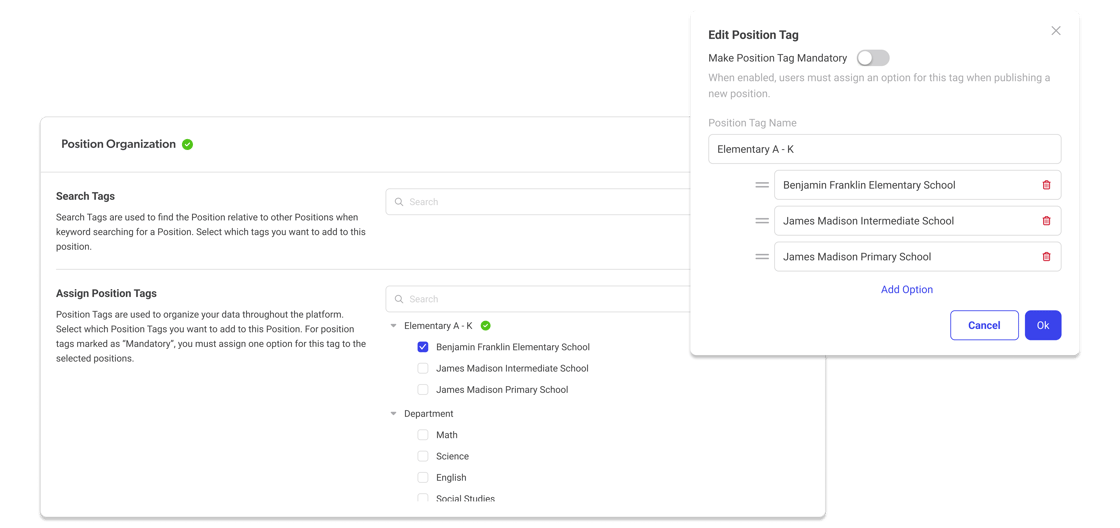Uncheck Benjamin Franklin Elementary School checkbox
Screen dimensions: 1120x528
click(423, 347)
